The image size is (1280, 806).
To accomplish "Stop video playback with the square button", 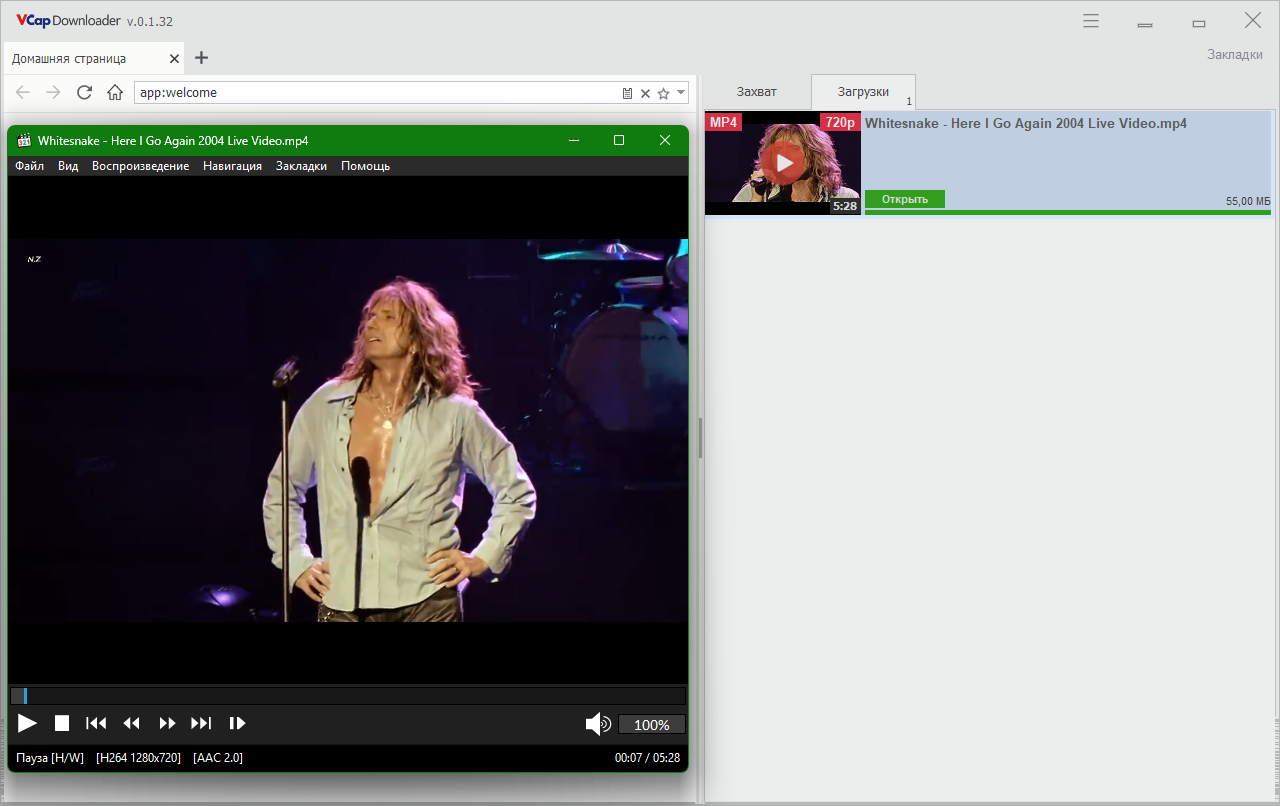I will click(62, 723).
